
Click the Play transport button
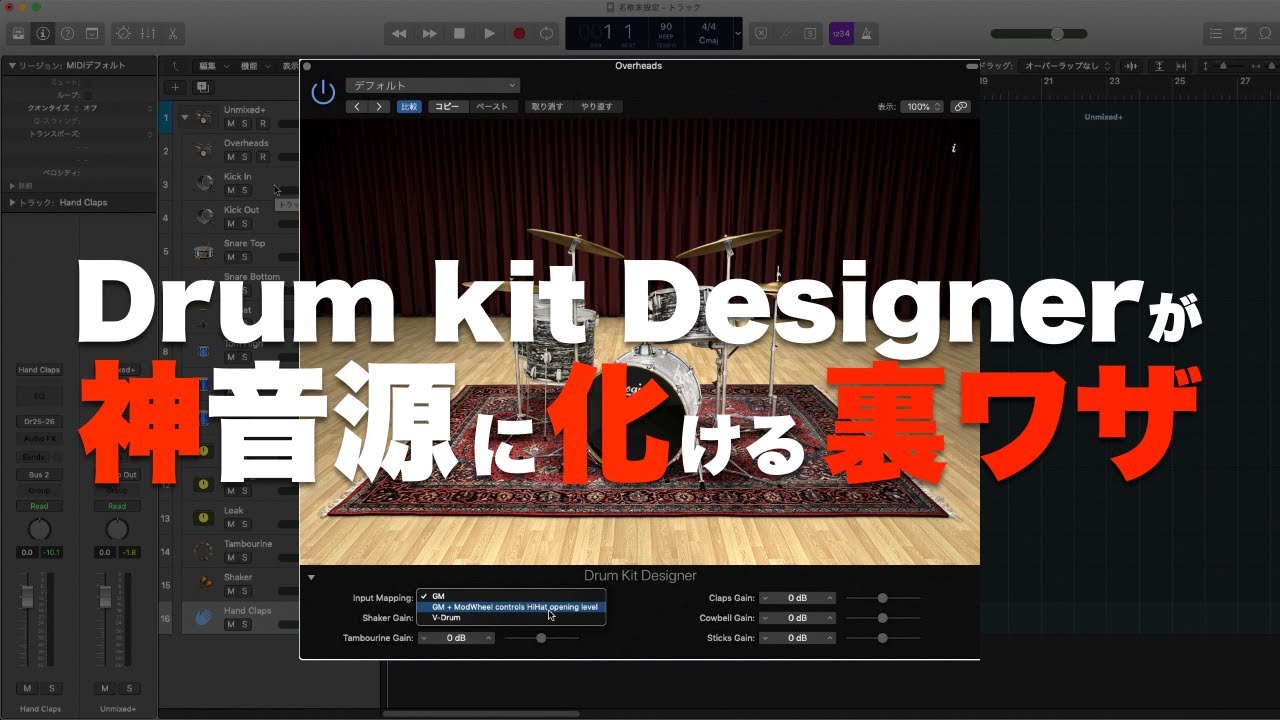(x=489, y=33)
